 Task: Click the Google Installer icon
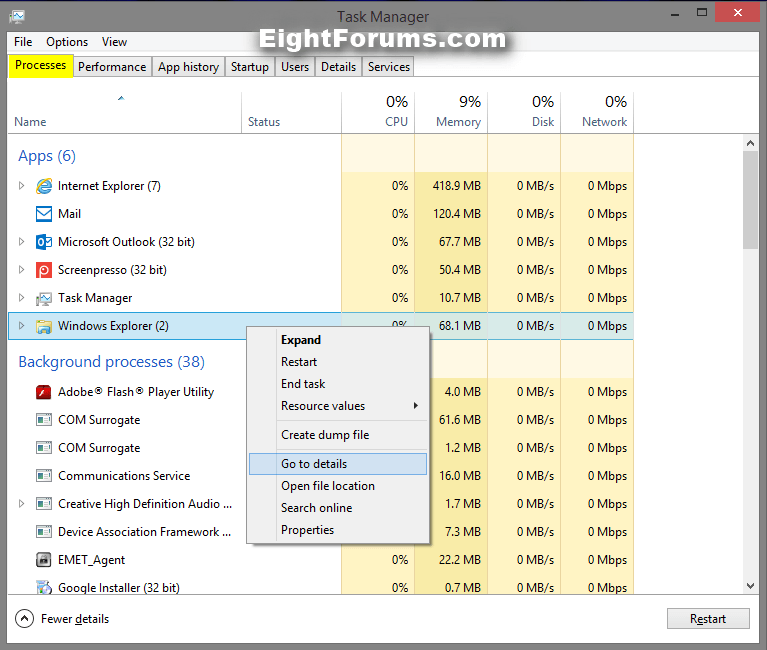coord(44,587)
